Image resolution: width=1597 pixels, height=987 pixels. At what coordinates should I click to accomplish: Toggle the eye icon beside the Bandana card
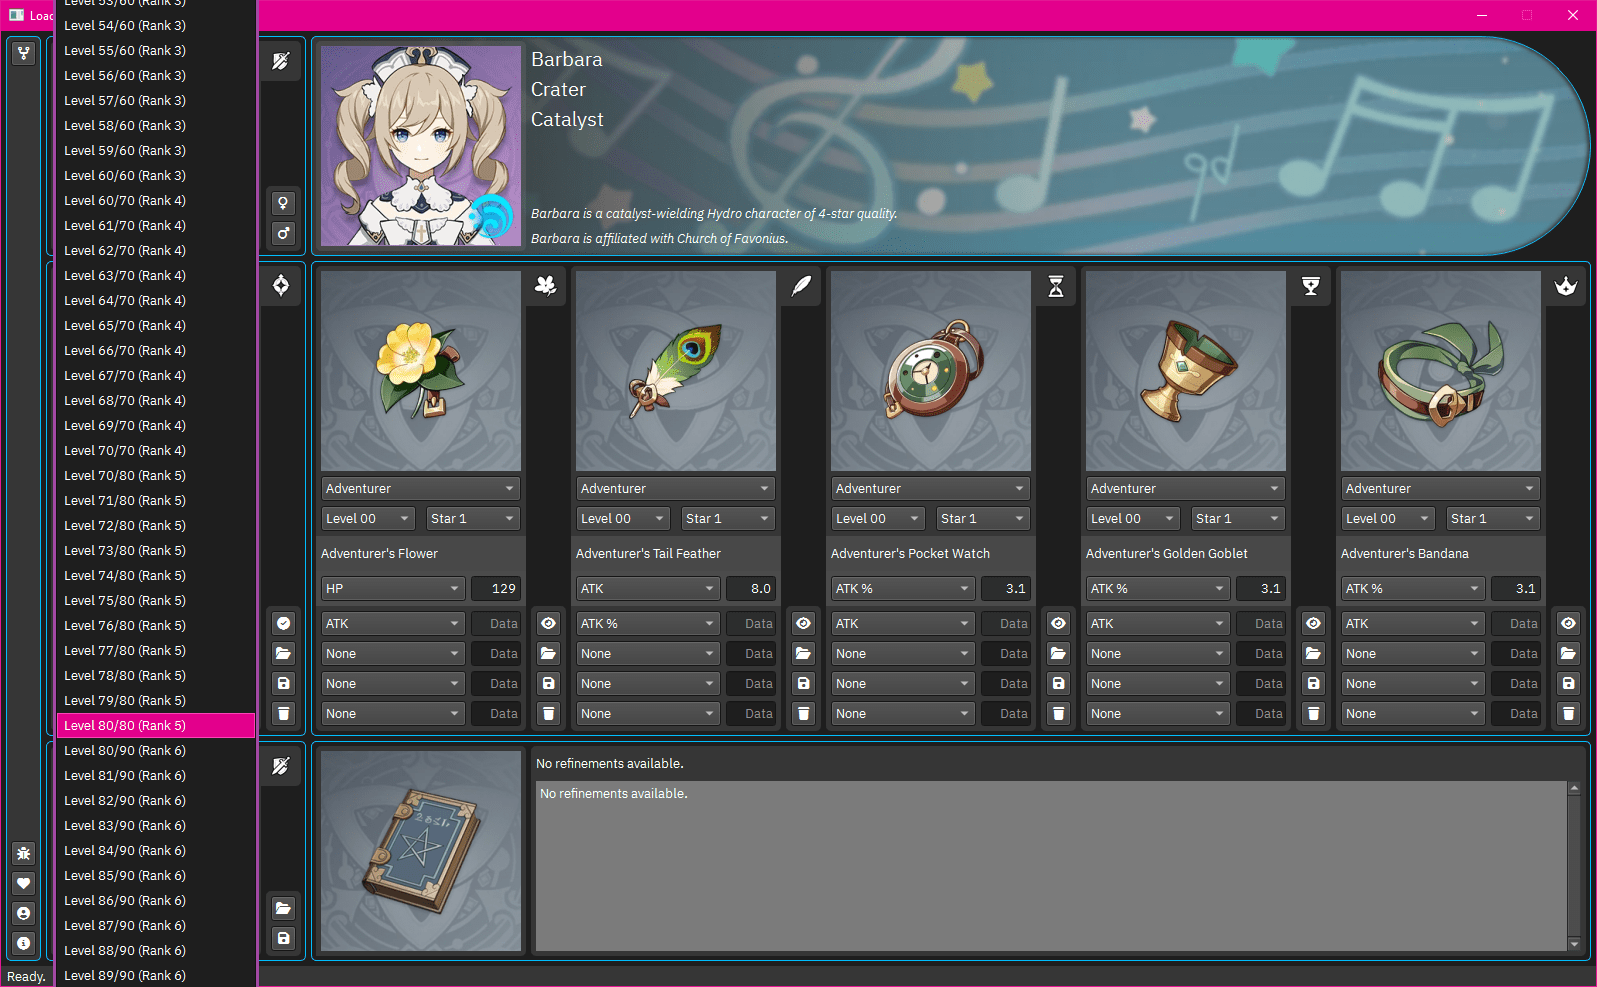1314,623
